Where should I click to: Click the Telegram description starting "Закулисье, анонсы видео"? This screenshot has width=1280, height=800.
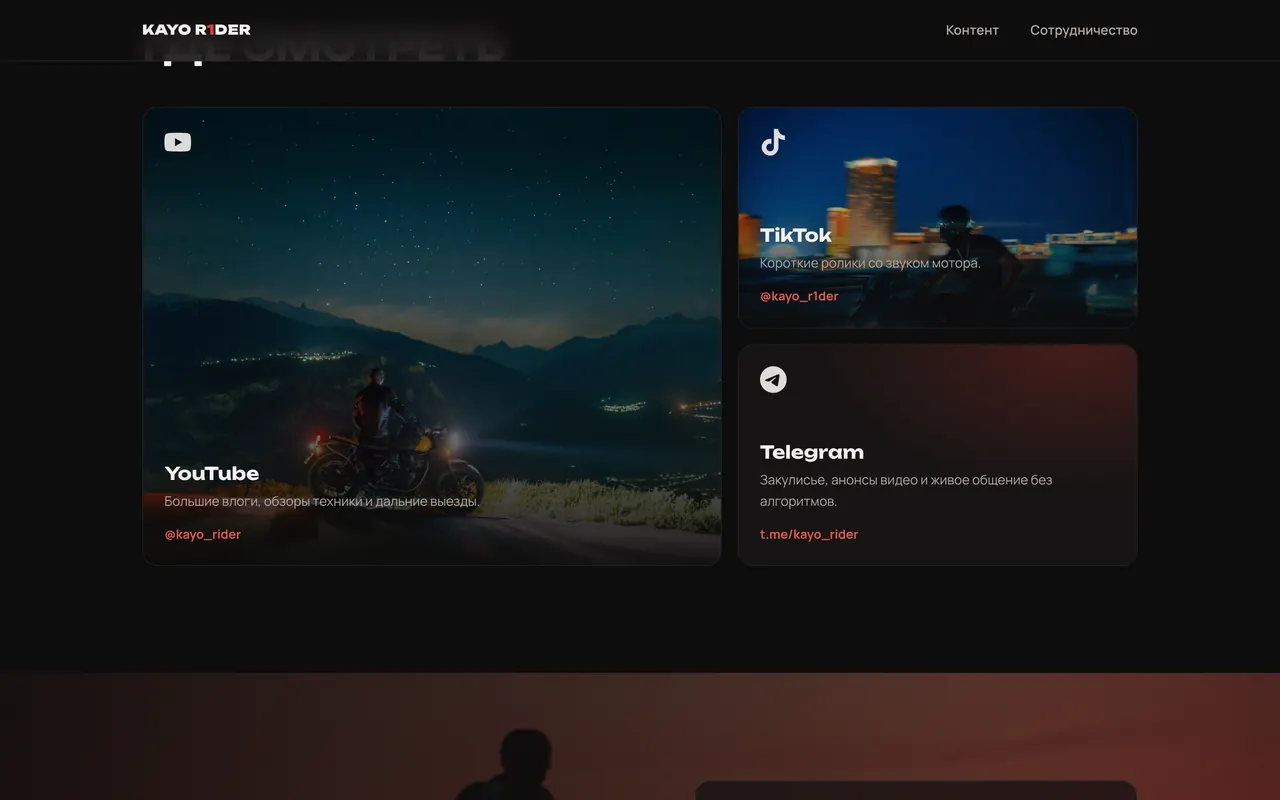(x=906, y=490)
